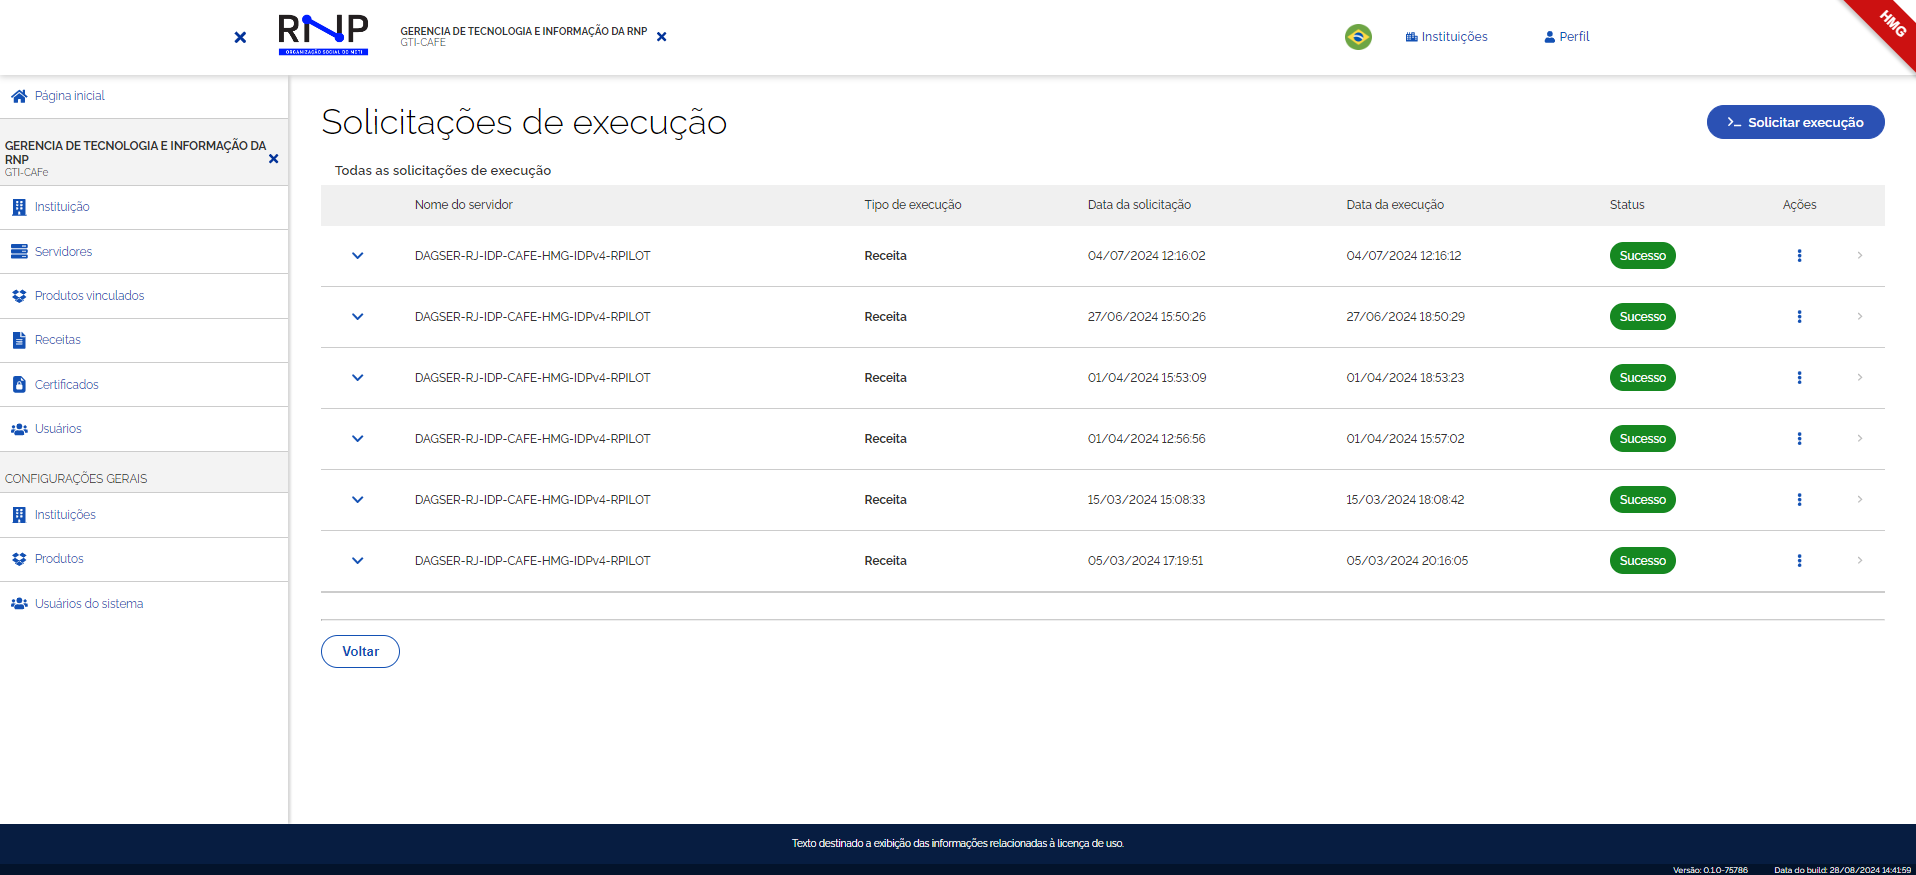
Task: Click right arrow on 01/04/2024 15:53:09 row
Action: [x=1859, y=378]
